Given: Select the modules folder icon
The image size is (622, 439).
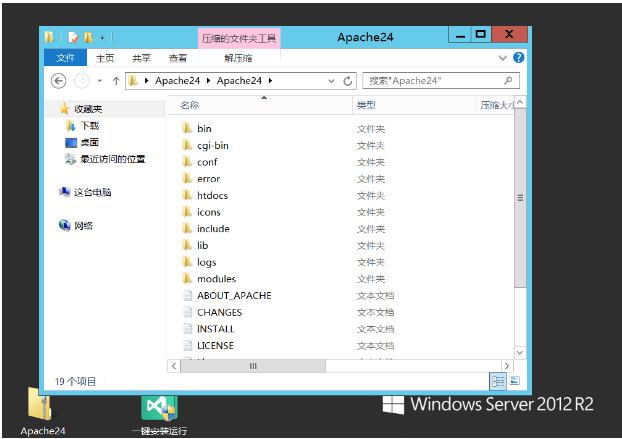Looking at the screenshot, I should coord(187,278).
